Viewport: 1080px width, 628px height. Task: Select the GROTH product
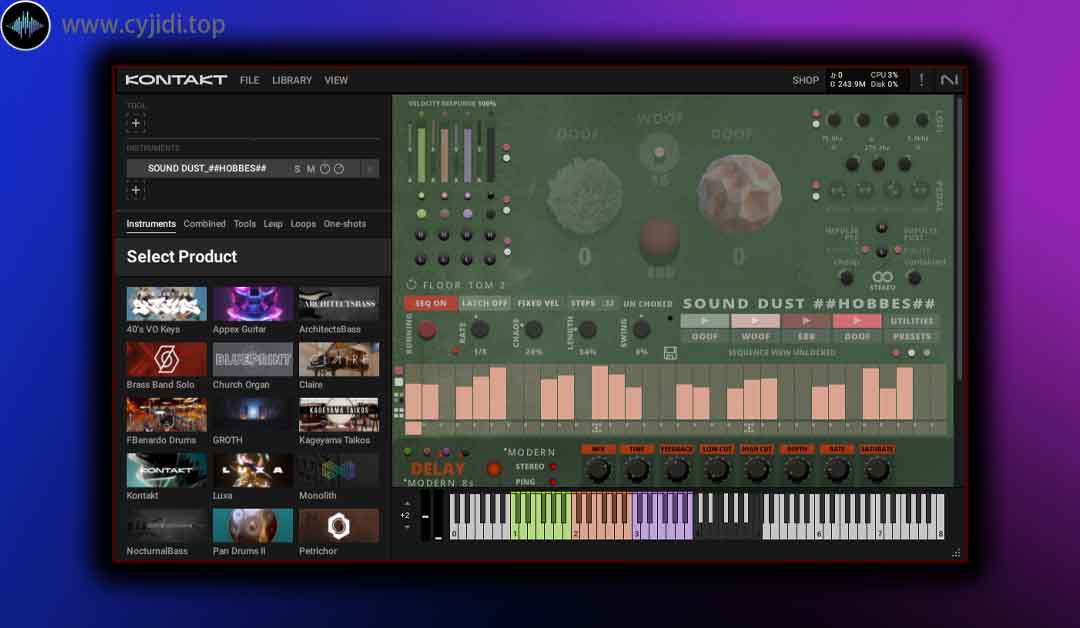click(252, 421)
